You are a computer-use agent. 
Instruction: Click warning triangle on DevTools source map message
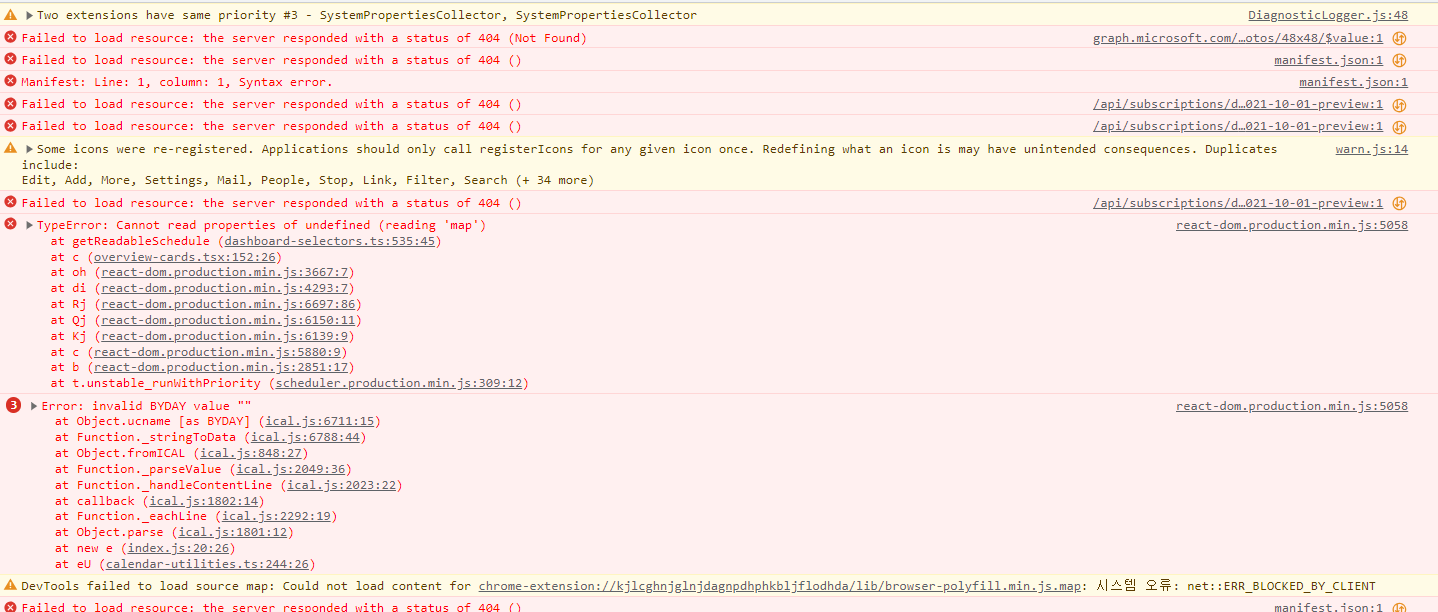tap(9, 585)
